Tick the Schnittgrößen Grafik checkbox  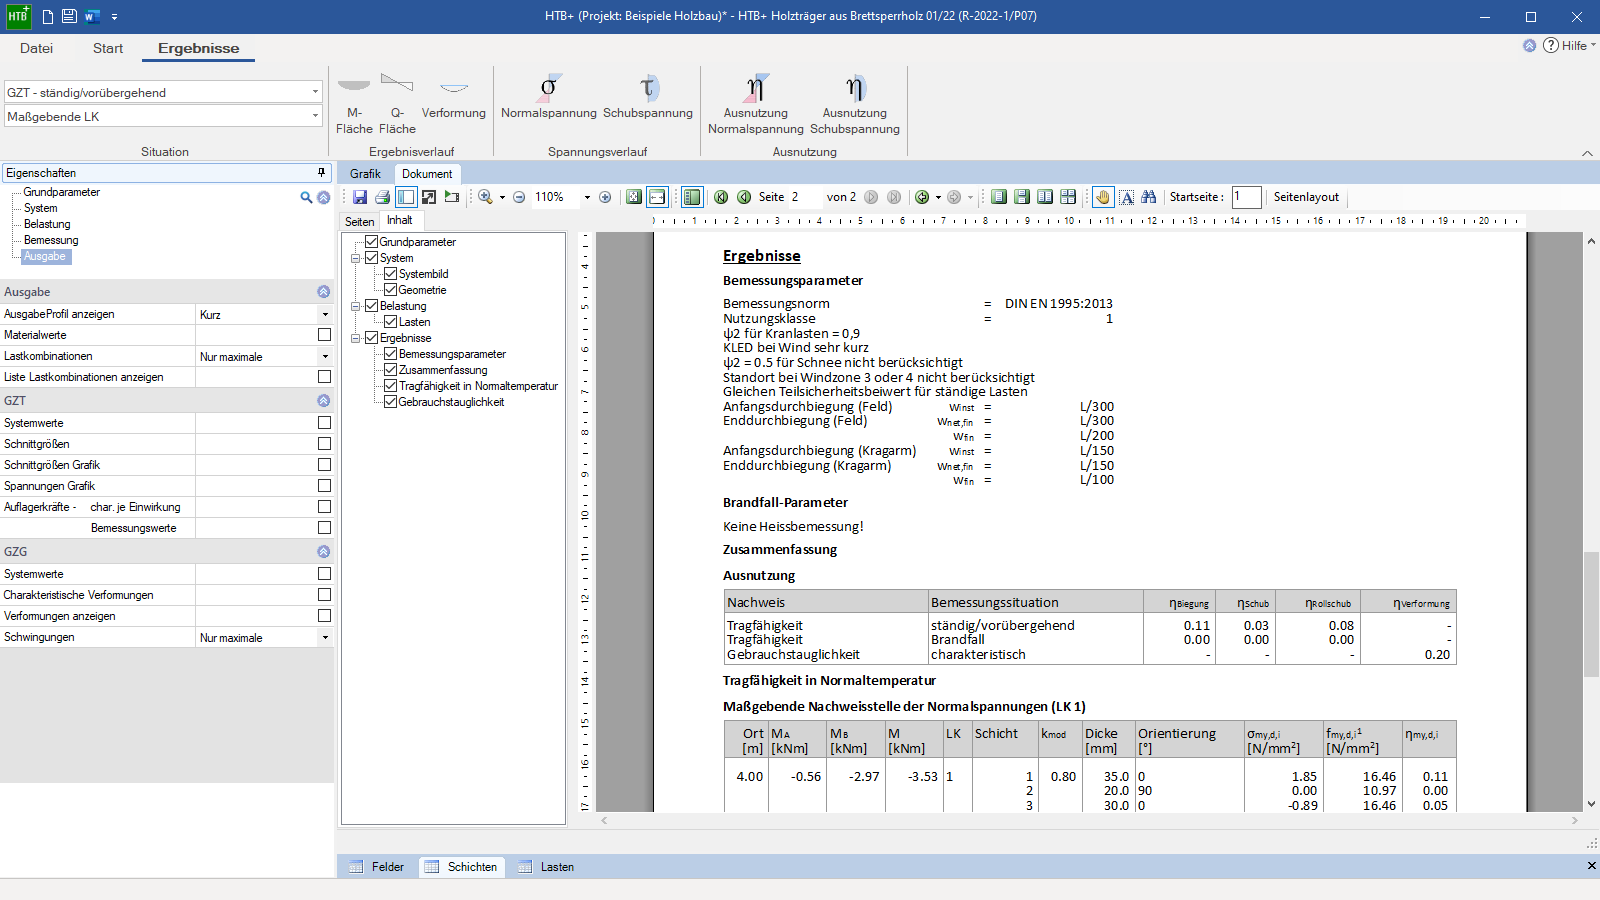point(324,465)
